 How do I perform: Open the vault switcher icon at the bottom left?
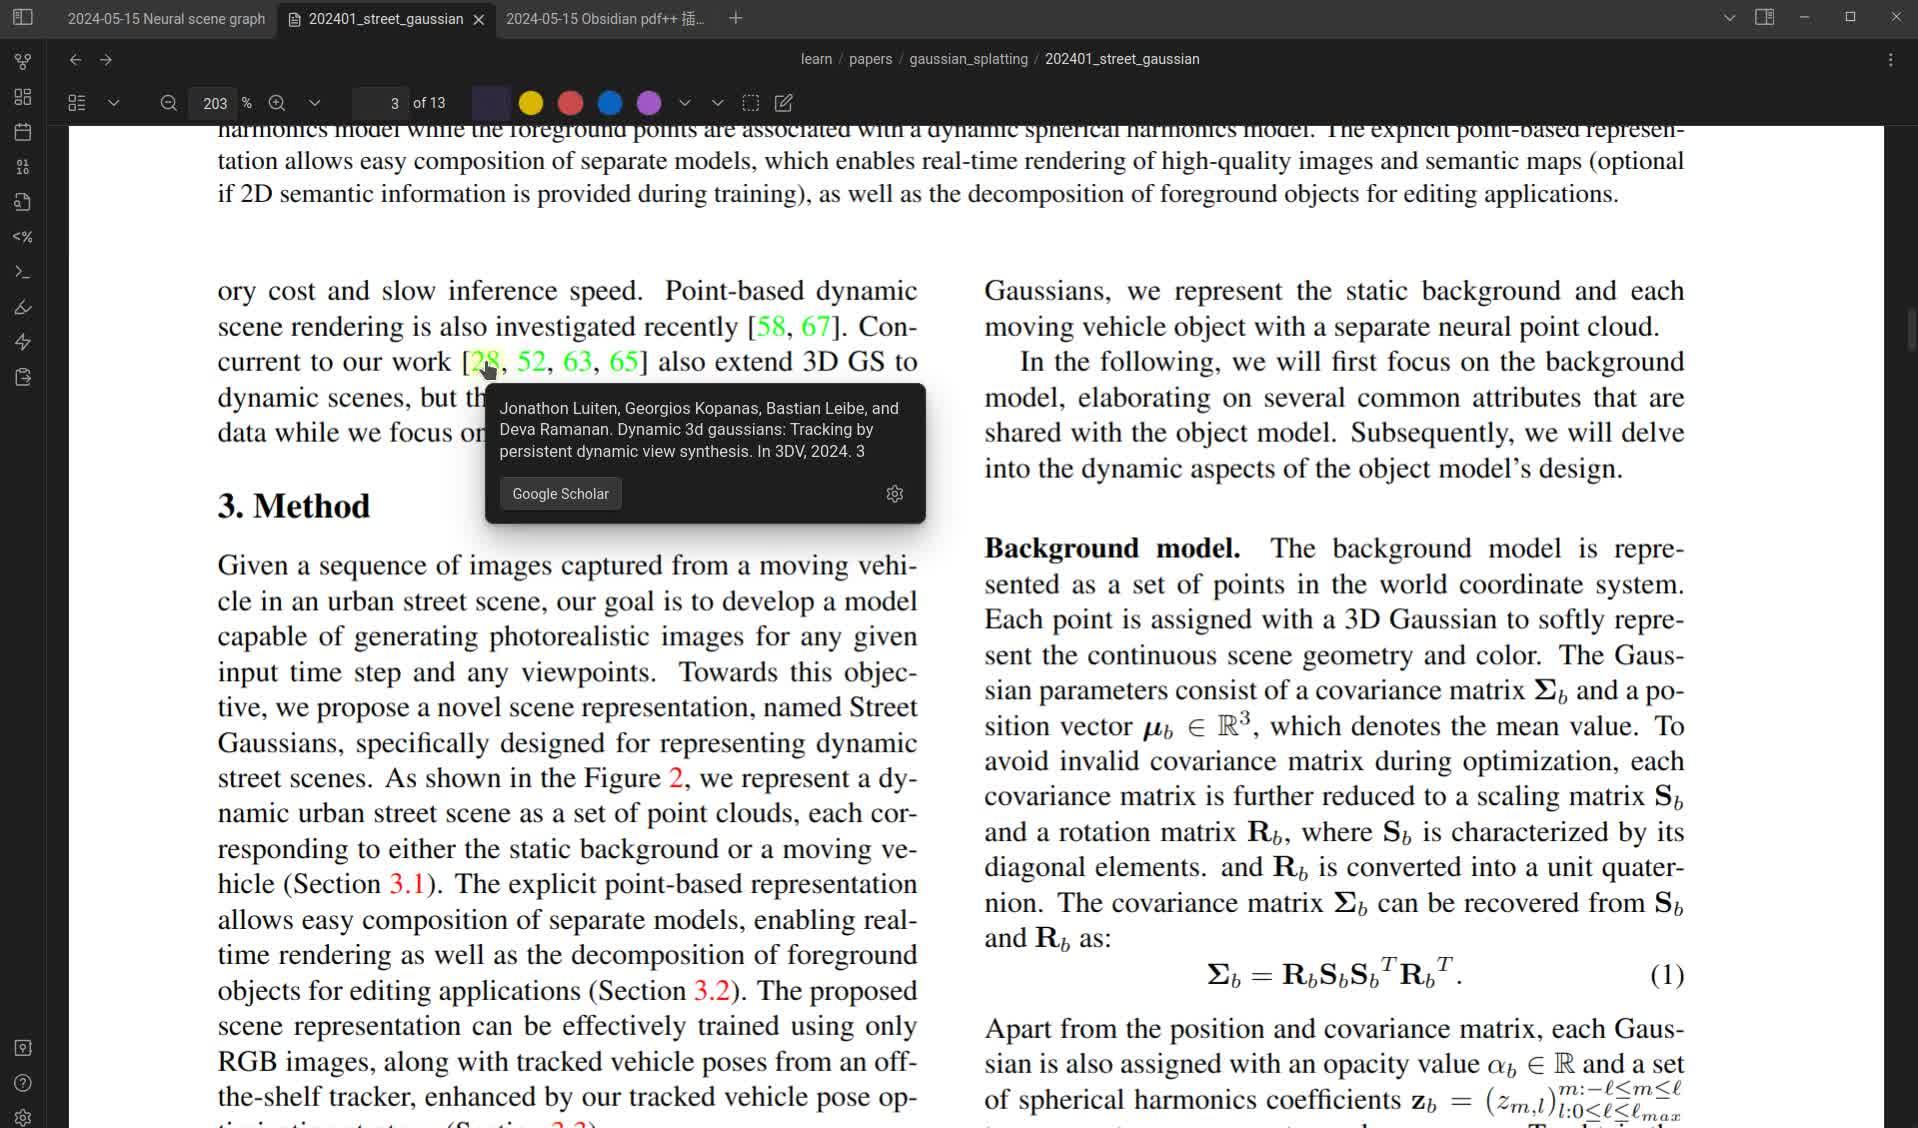(23, 1048)
